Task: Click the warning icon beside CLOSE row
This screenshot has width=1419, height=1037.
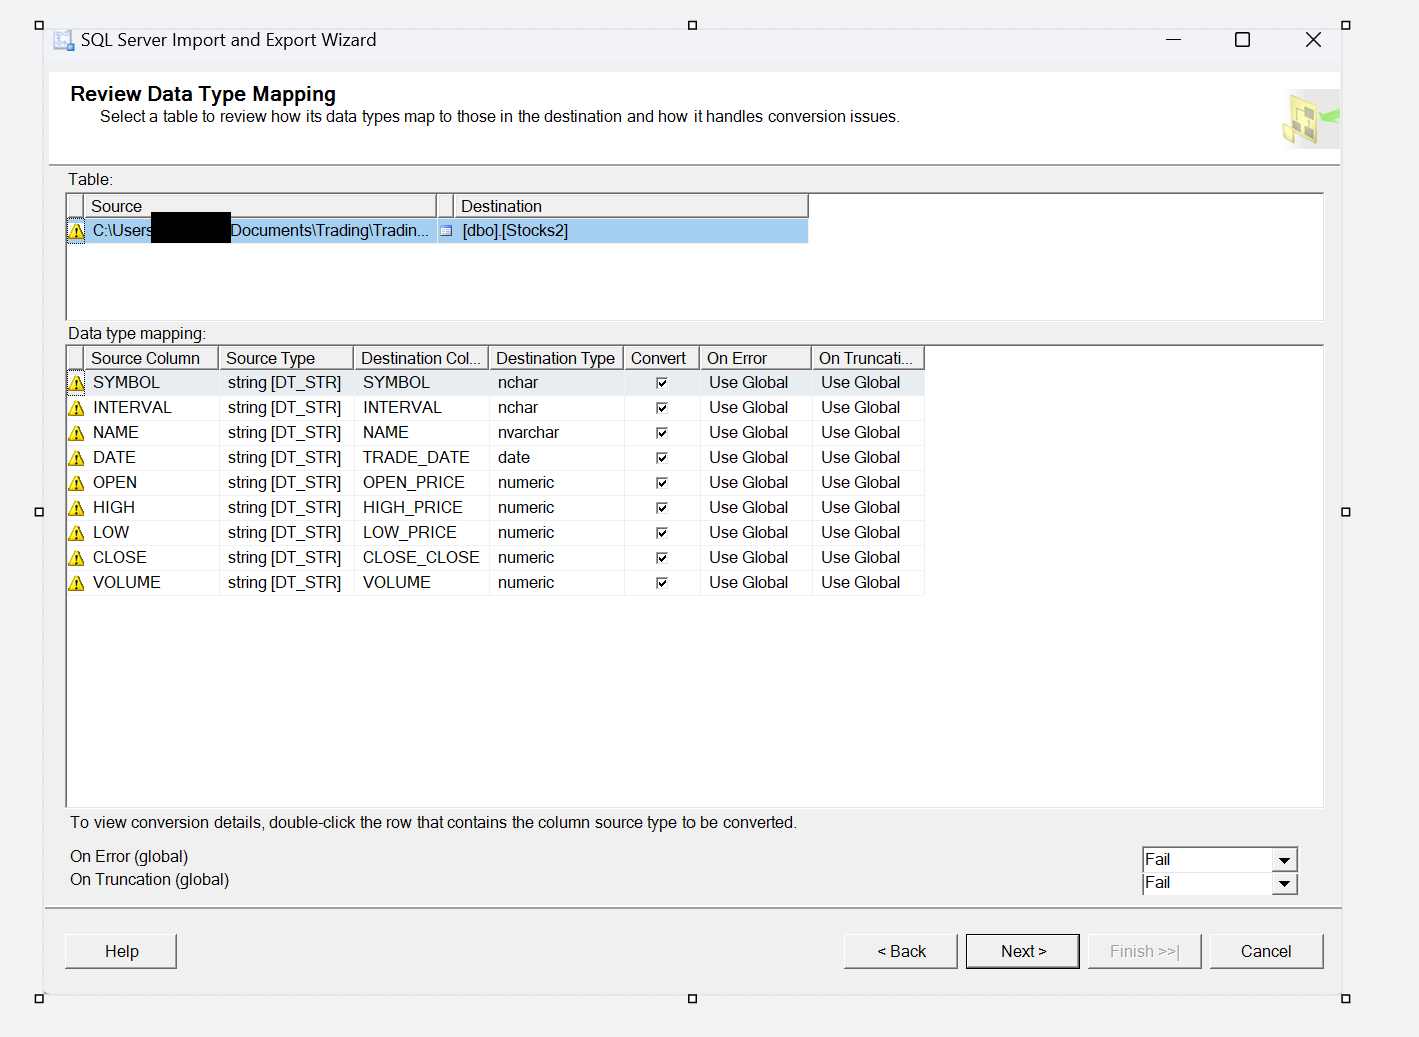Action: [x=76, y=558]
